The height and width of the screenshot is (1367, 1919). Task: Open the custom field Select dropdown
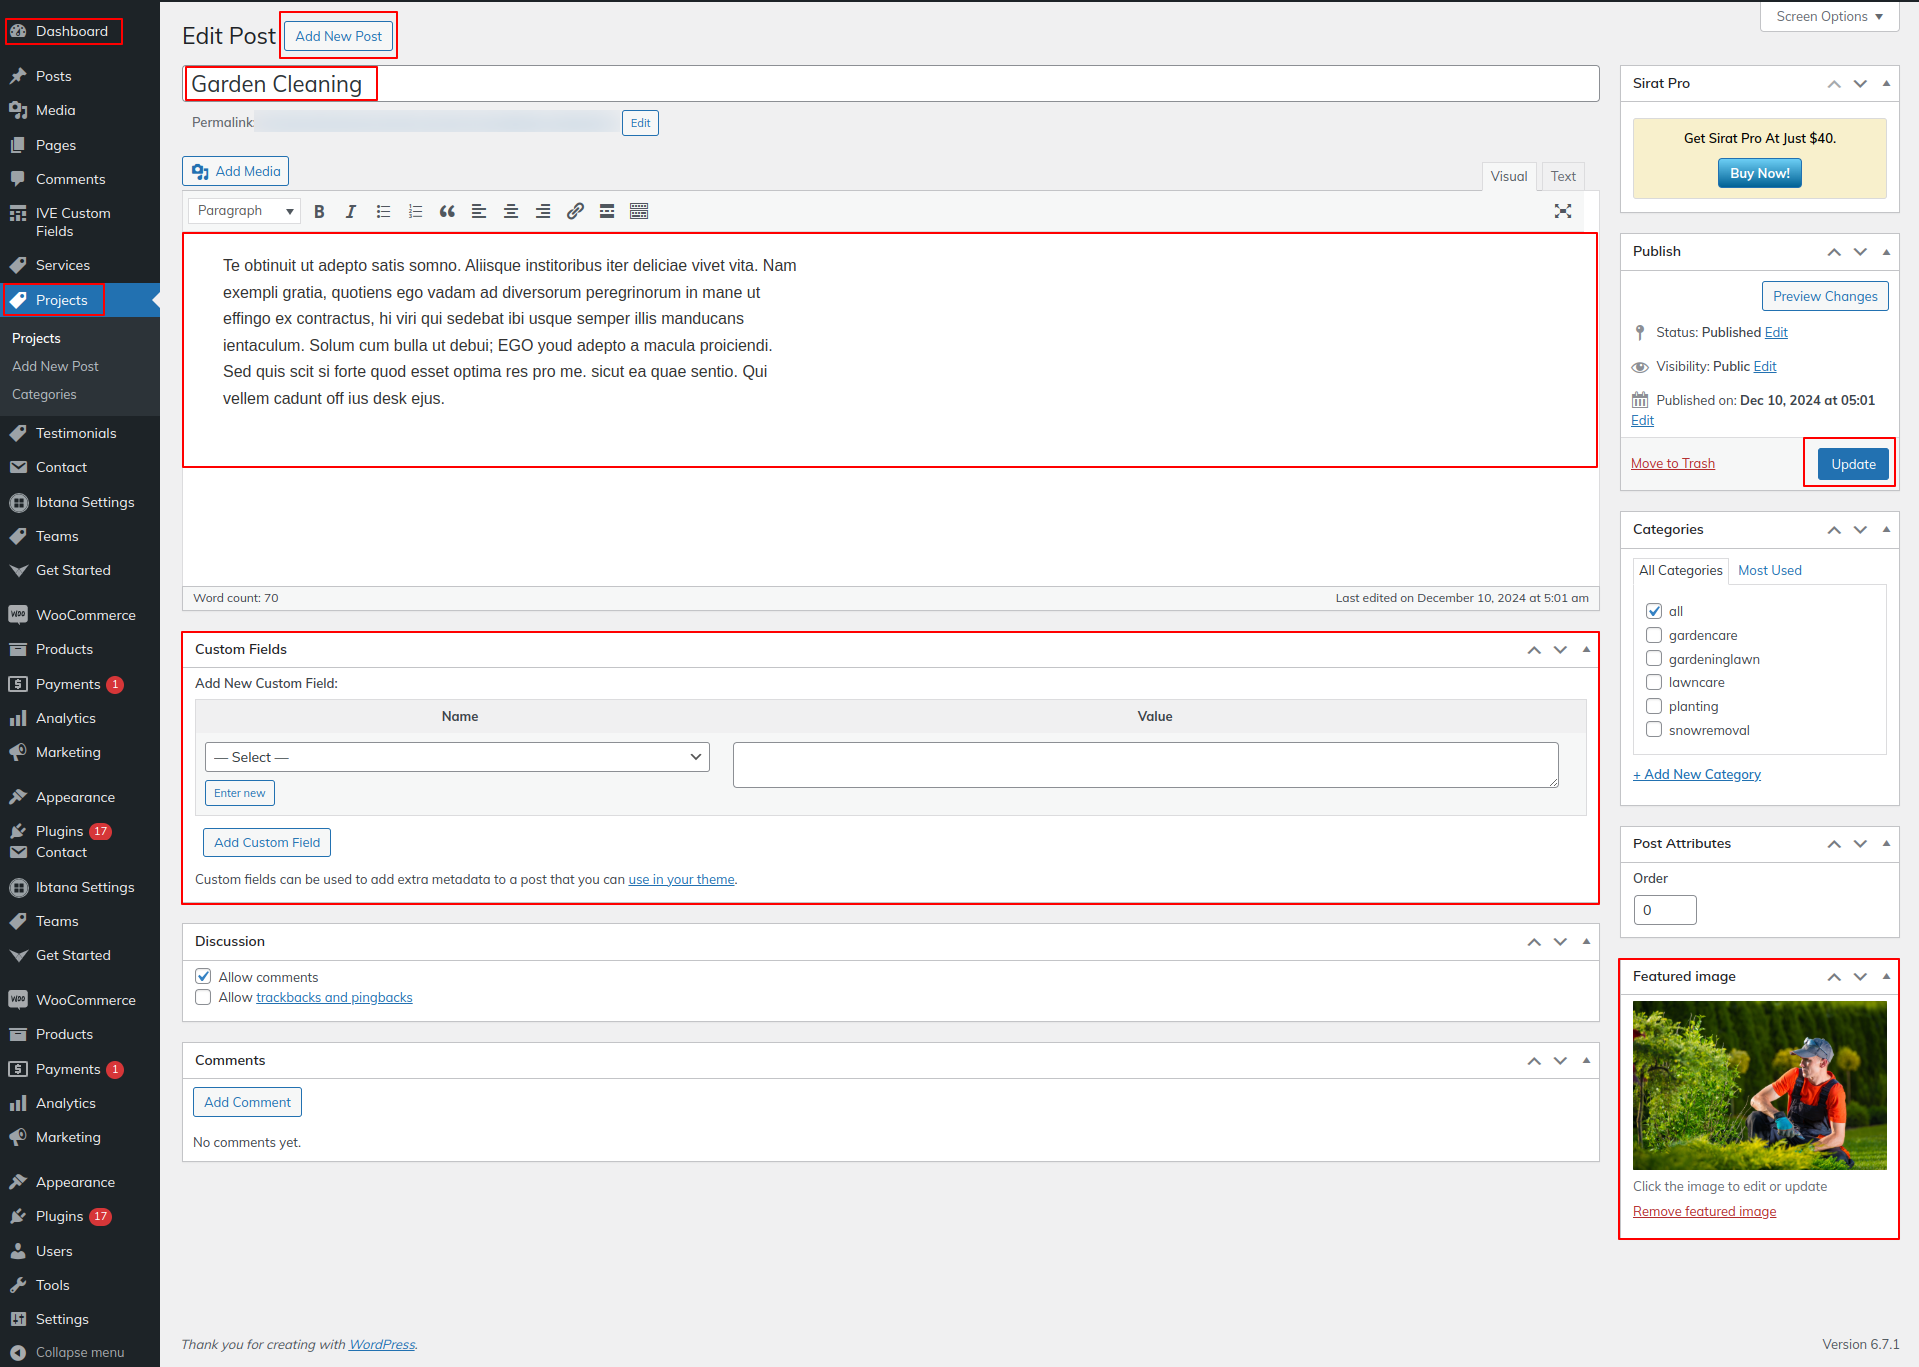[457, 757]
